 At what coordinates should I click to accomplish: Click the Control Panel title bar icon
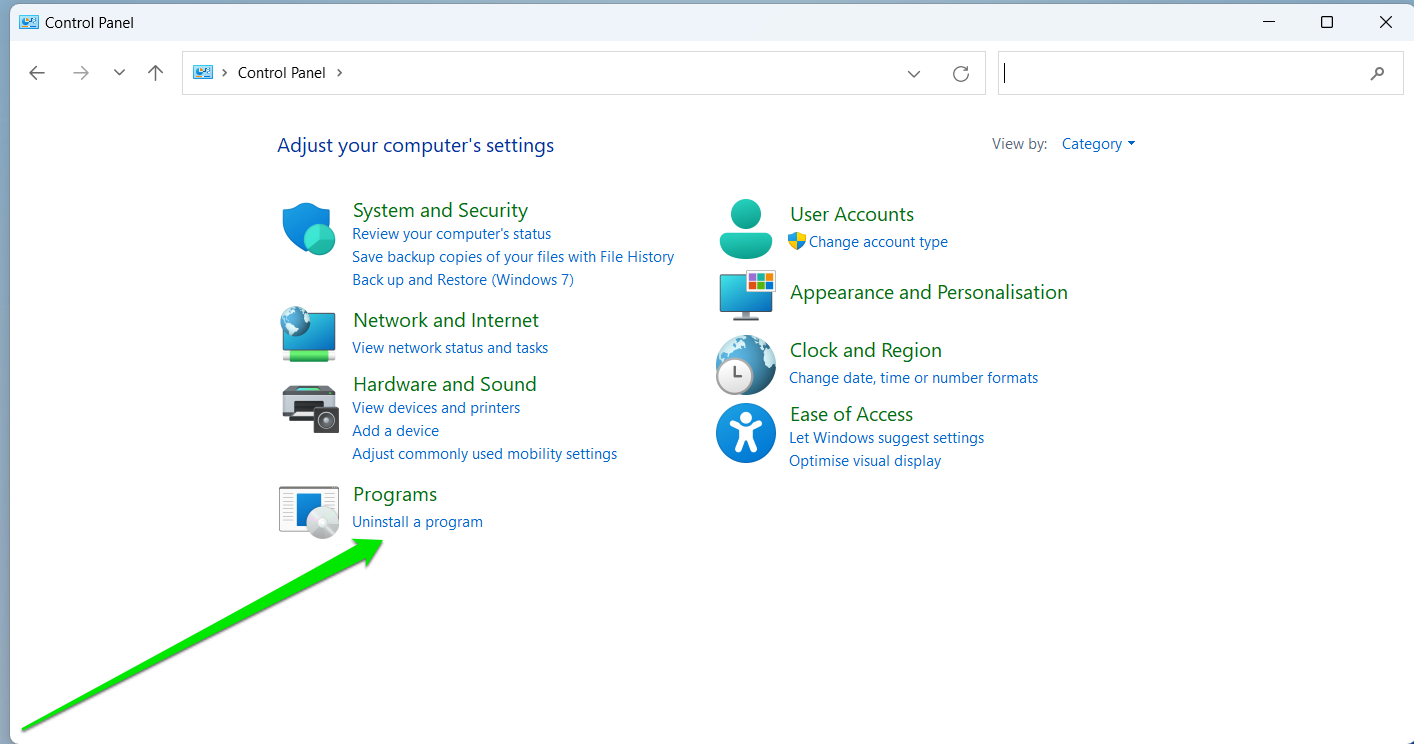tap(29, 22)
